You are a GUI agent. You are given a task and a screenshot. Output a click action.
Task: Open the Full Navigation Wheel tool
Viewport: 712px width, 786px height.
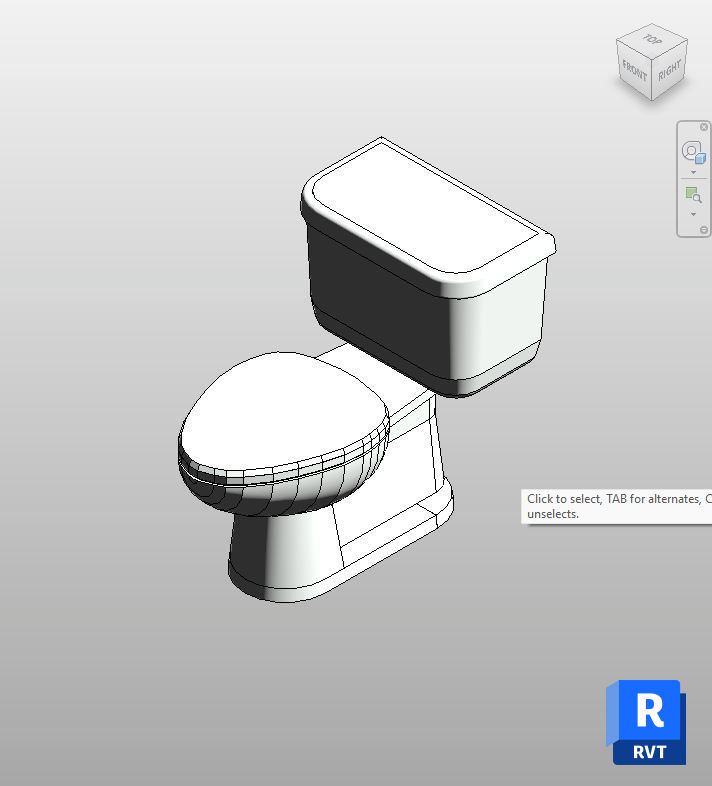[x=693, y=152]
